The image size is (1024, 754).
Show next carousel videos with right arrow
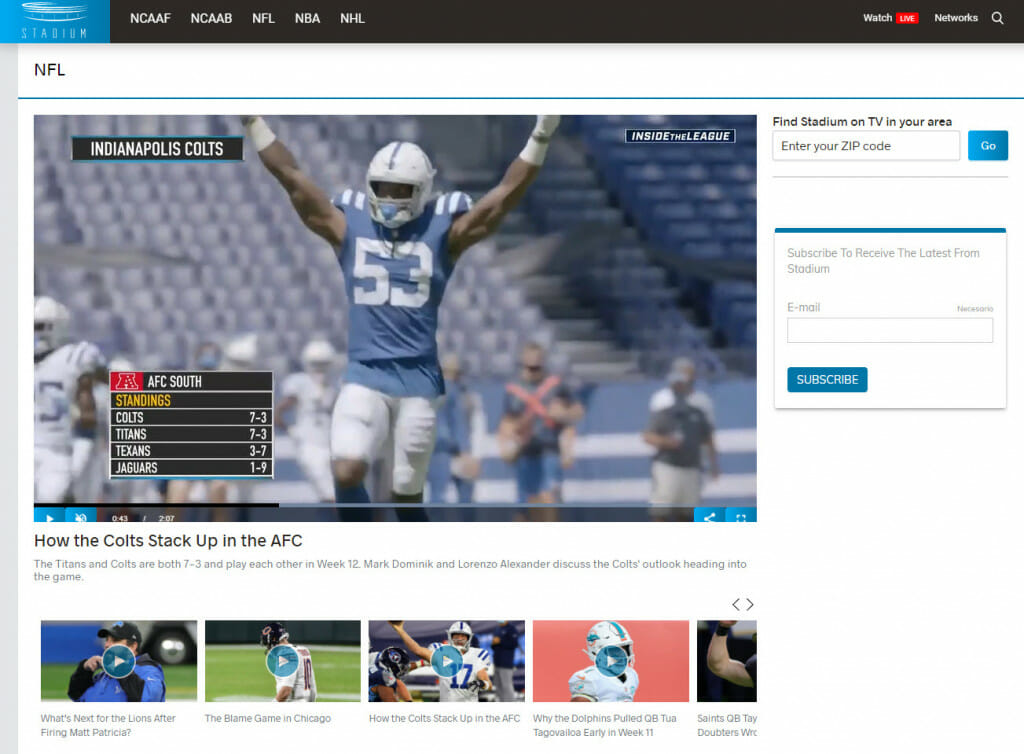tap(750, 605)
